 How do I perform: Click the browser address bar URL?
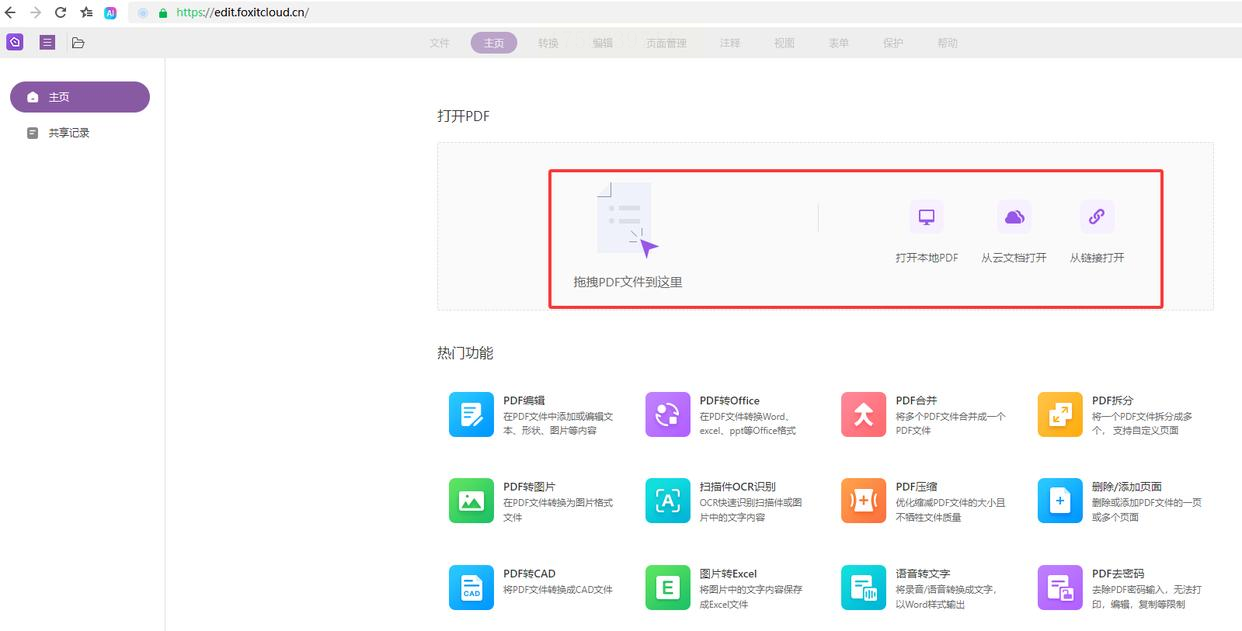[242, 13]
